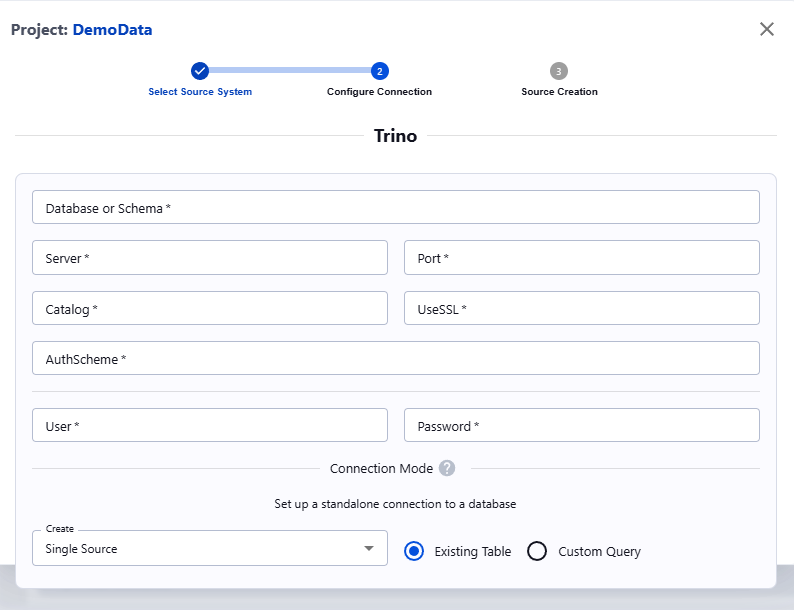Image resolution: width=794 pixels, height=610 pixels.
Task: Click the step 2 circle icon
Action: pyautogui.click(x=380, y=71)
